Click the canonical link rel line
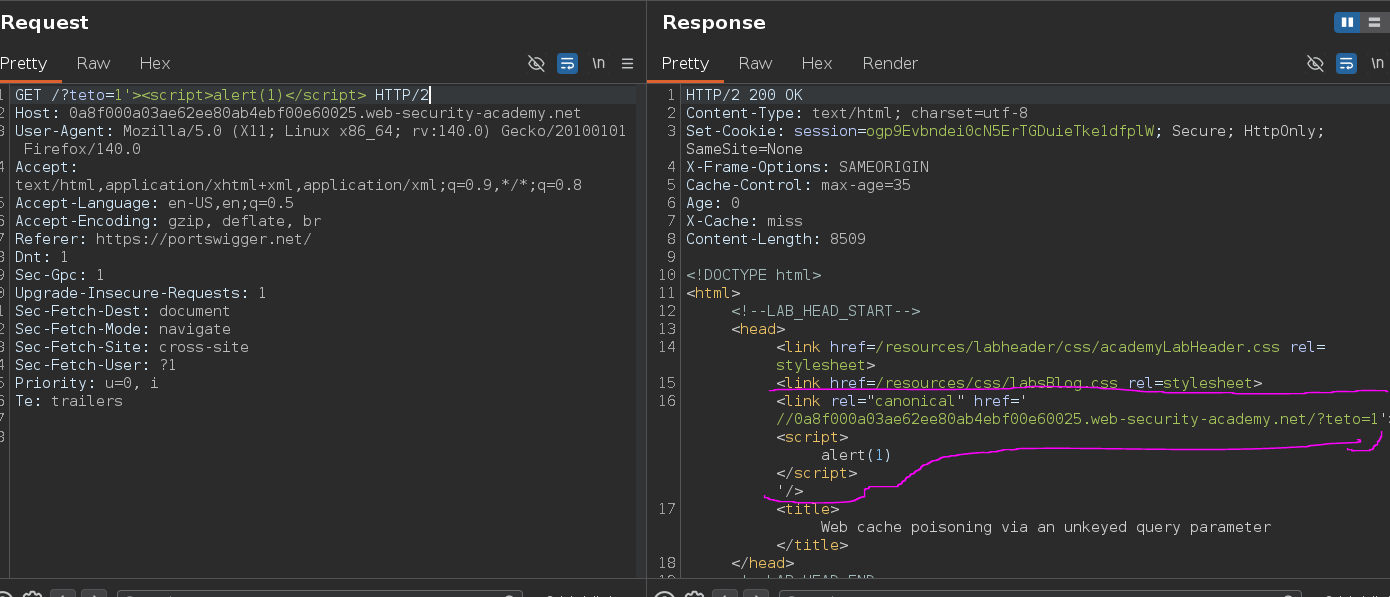The image size is (1390, 597). click(903, 401)
